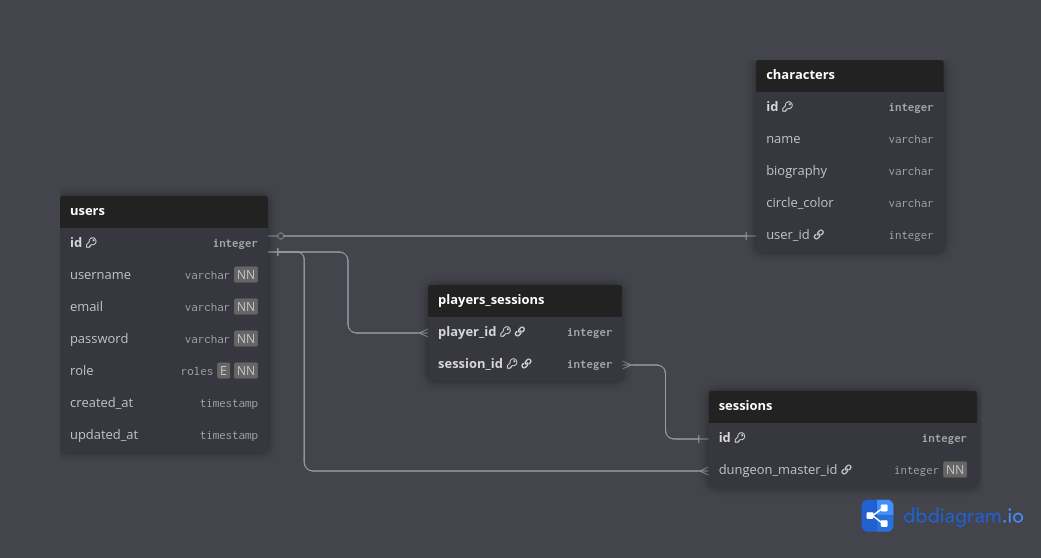Viewport: 1041px width, 558px height.
Task: Click the timestamp type on created_at row
Action: 229,403
